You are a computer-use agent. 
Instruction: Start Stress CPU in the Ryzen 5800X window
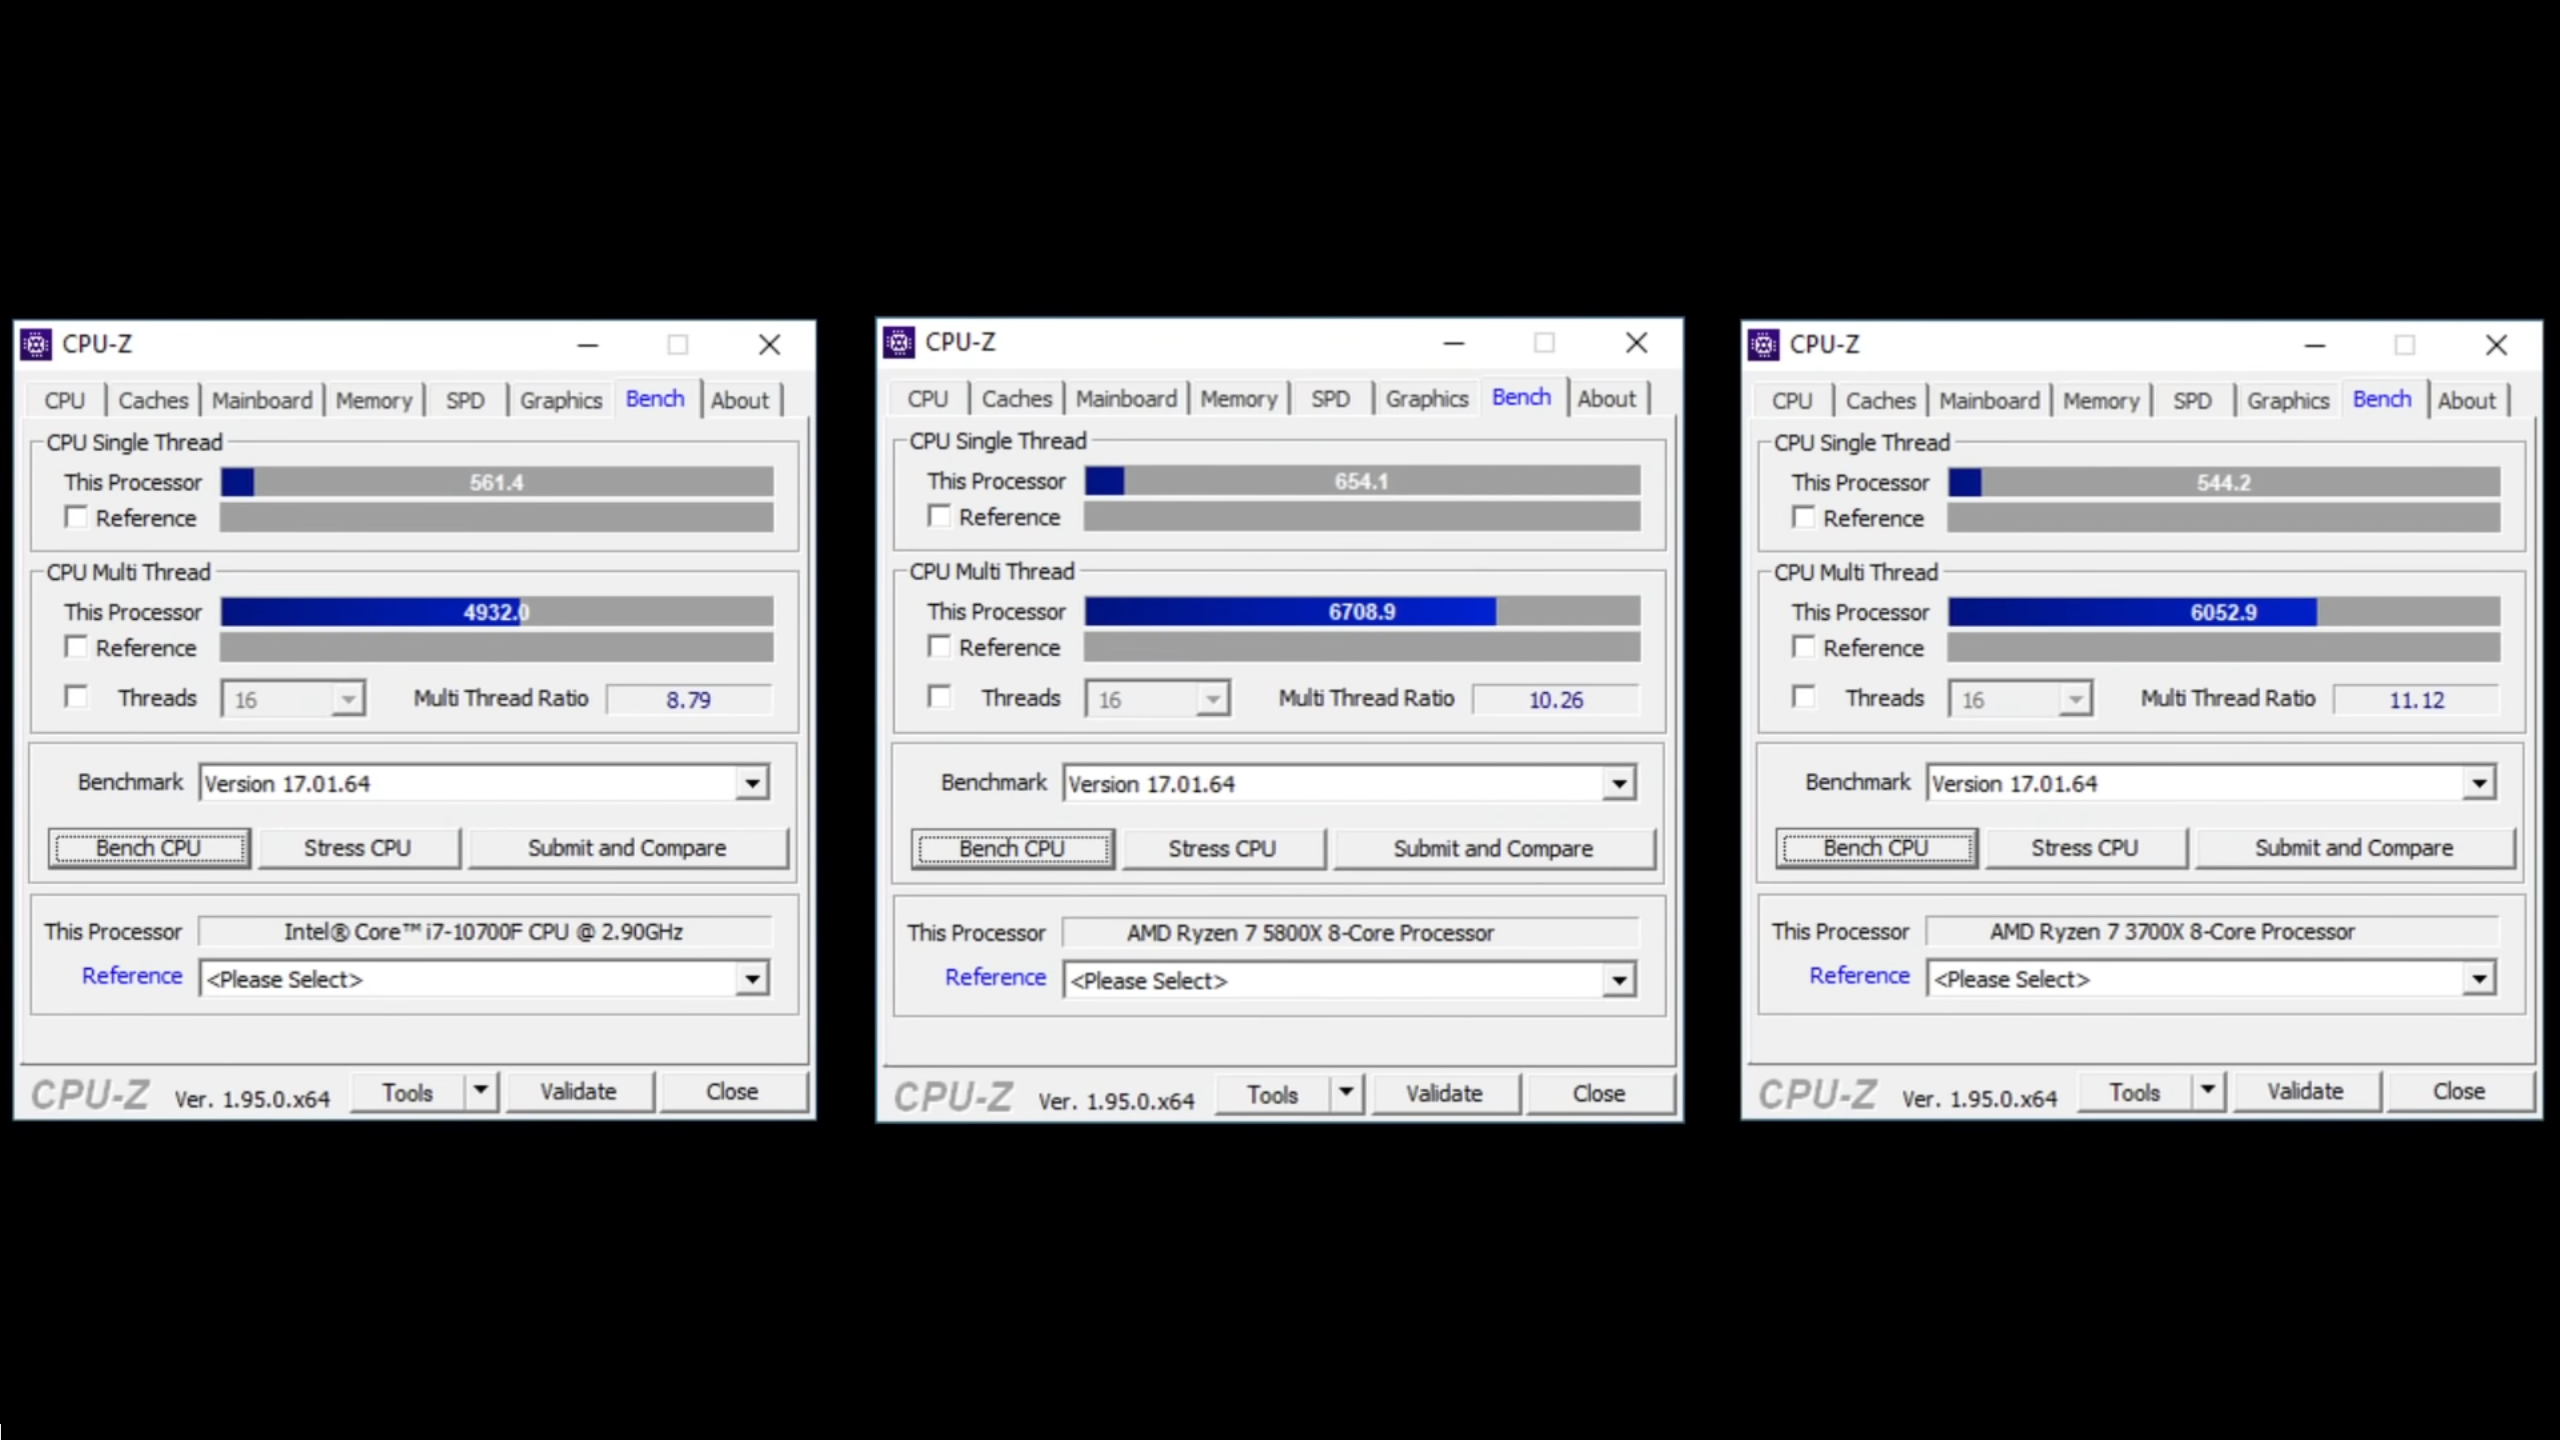(x=1222, y=849)
